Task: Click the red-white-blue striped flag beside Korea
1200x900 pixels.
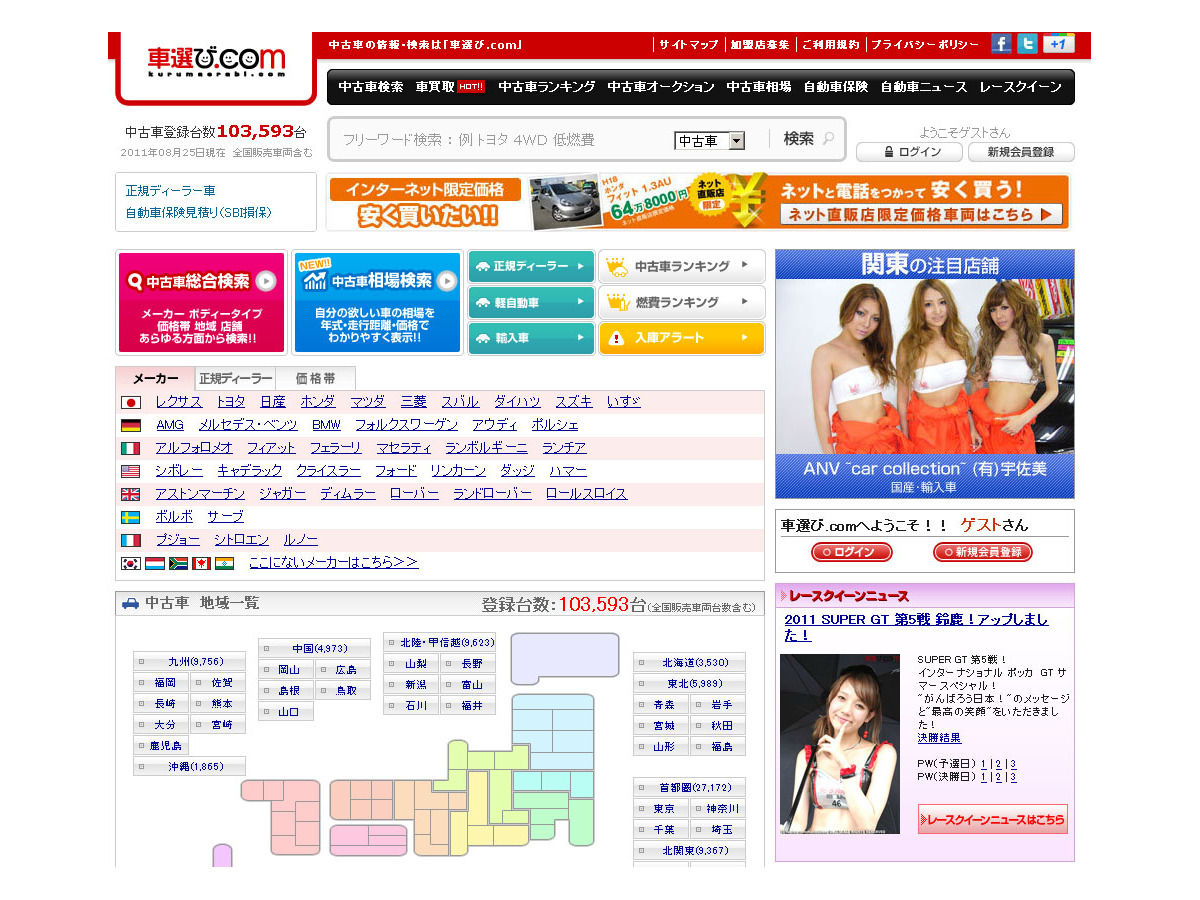Action: pyautogui.click(x=155, y=563)
